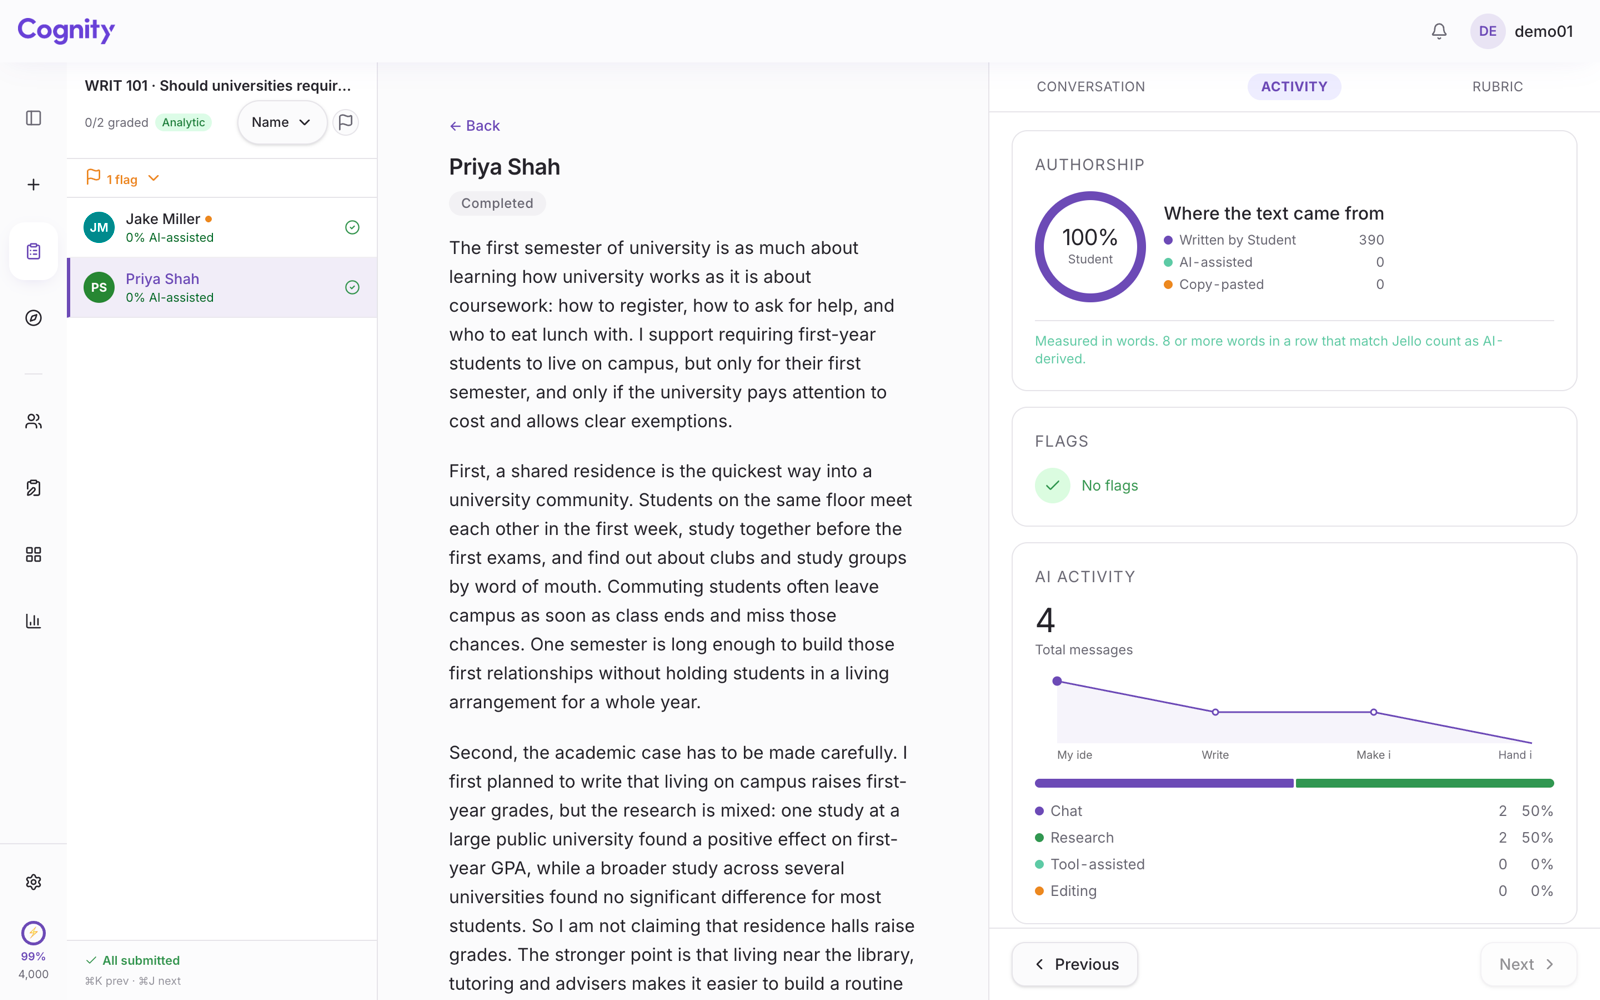Screen dimensions: 1600x1000
Task: Click the Previous button
Action: coord(1075,964)
